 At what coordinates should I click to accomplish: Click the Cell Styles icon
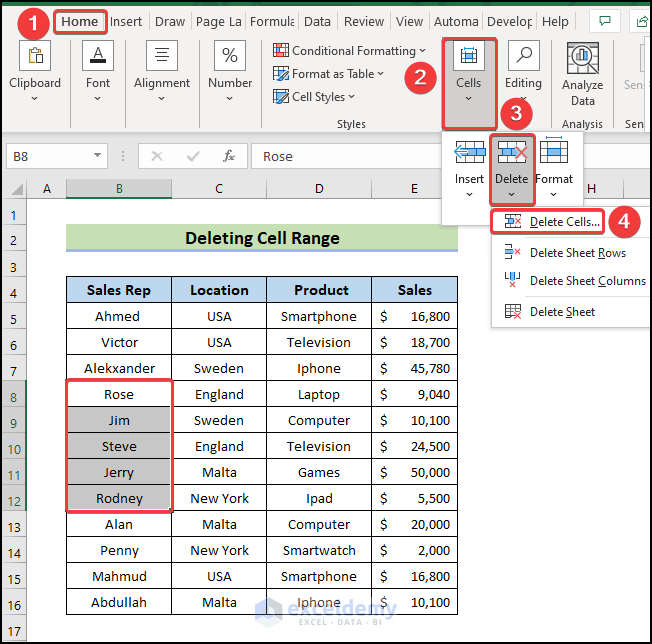(281, 96)
